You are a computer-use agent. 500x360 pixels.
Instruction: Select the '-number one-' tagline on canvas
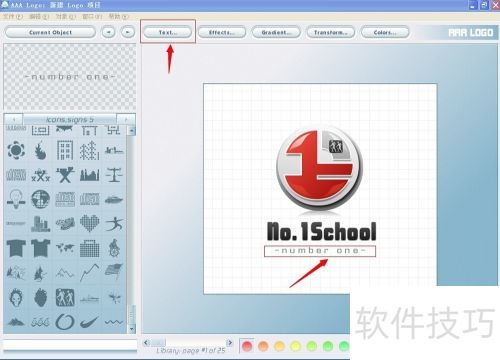pos(320,251)
